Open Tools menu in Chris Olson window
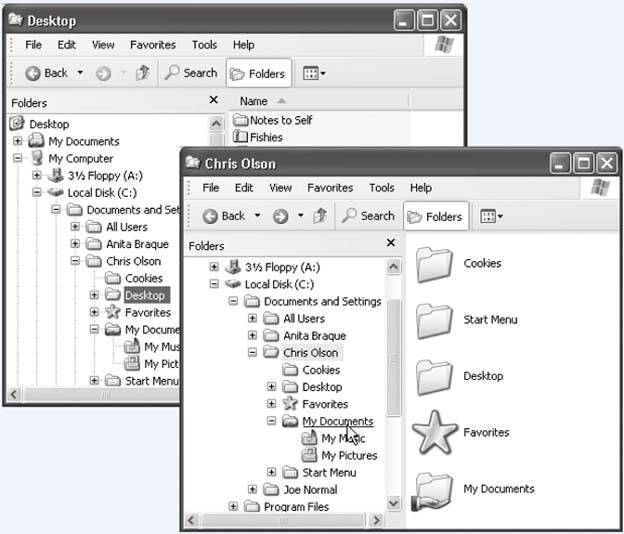The image size is (624, 534). tap(381, 188)
